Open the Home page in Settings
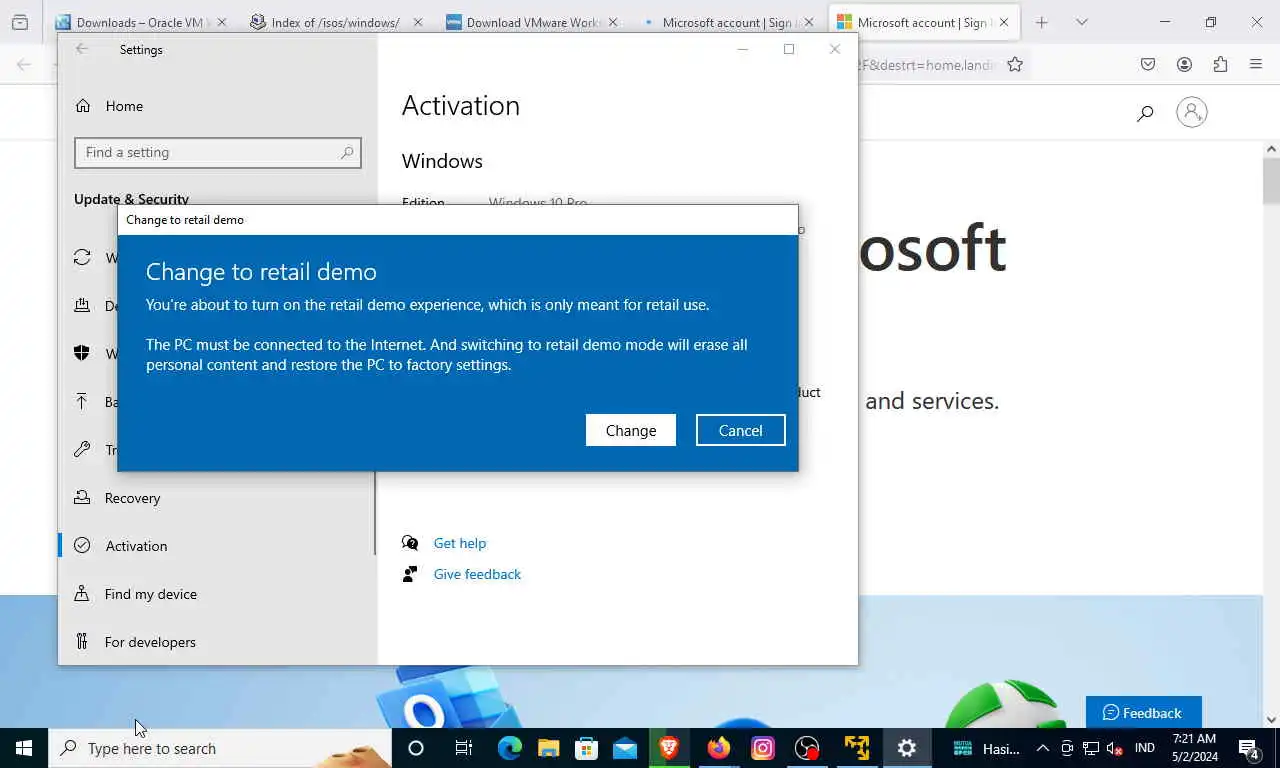Image resolution: width=1280 pixels, height=768 pixels. 124,106
